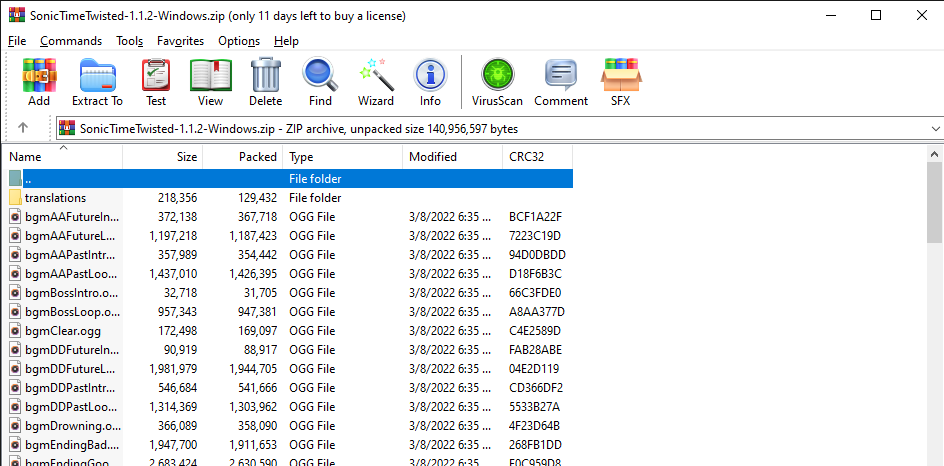Click size value 32,718
Viewport: 944px width, 466px height.
pos(181,293)
